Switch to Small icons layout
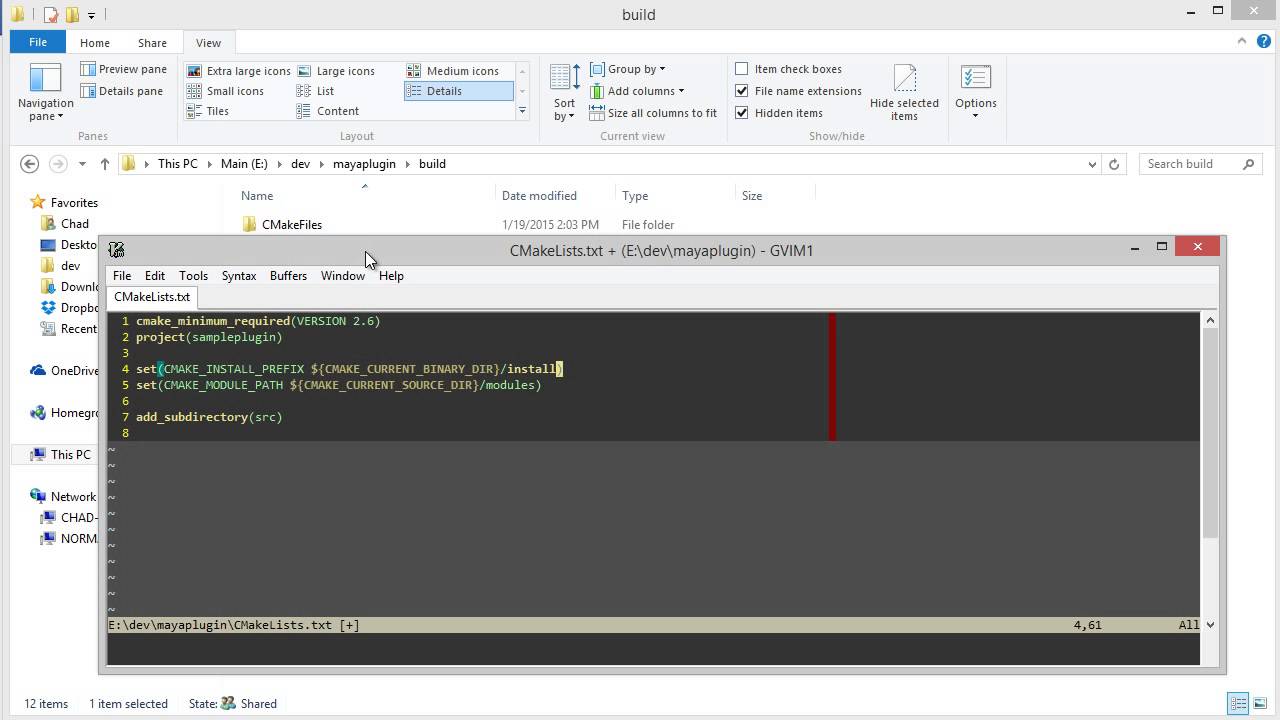1280x720 pixels. (x=225, y=91)
